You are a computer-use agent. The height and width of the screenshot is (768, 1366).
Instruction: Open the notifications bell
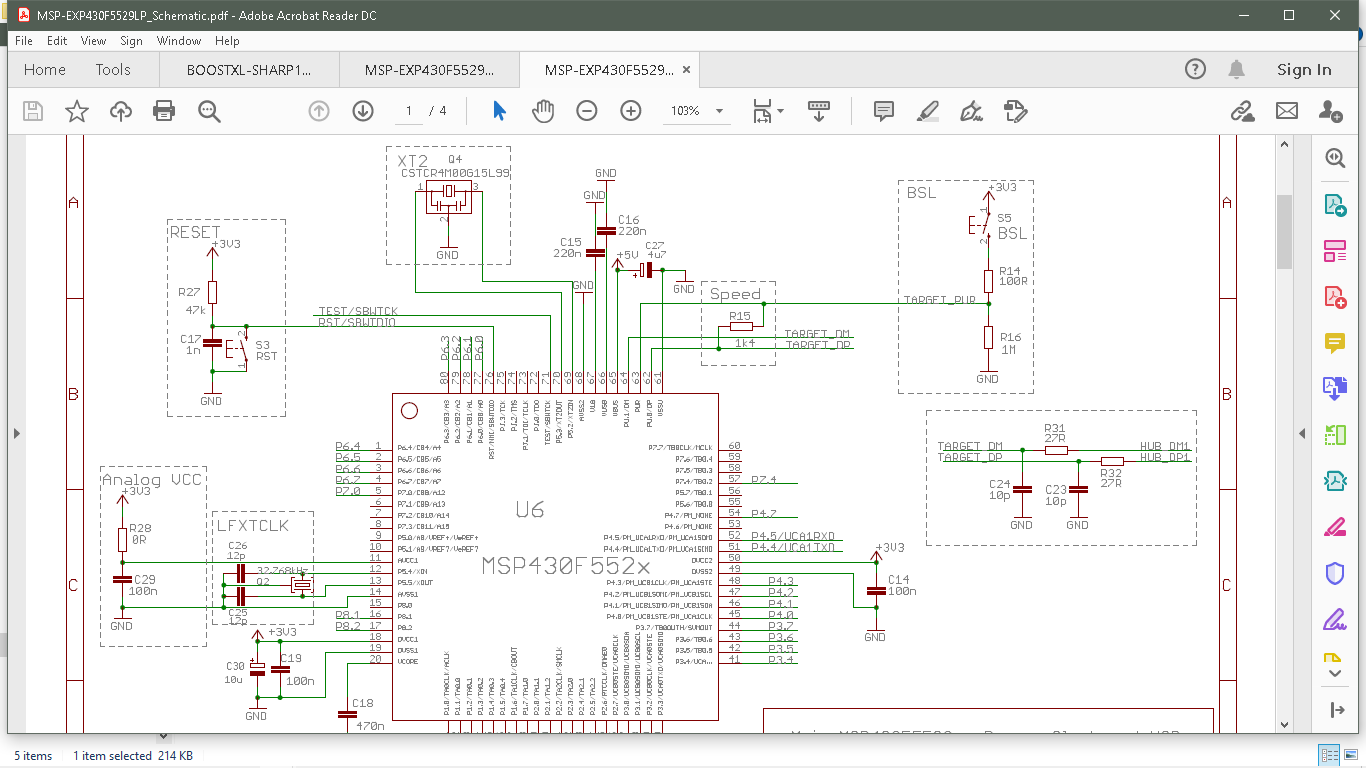tap(1237, 70)
